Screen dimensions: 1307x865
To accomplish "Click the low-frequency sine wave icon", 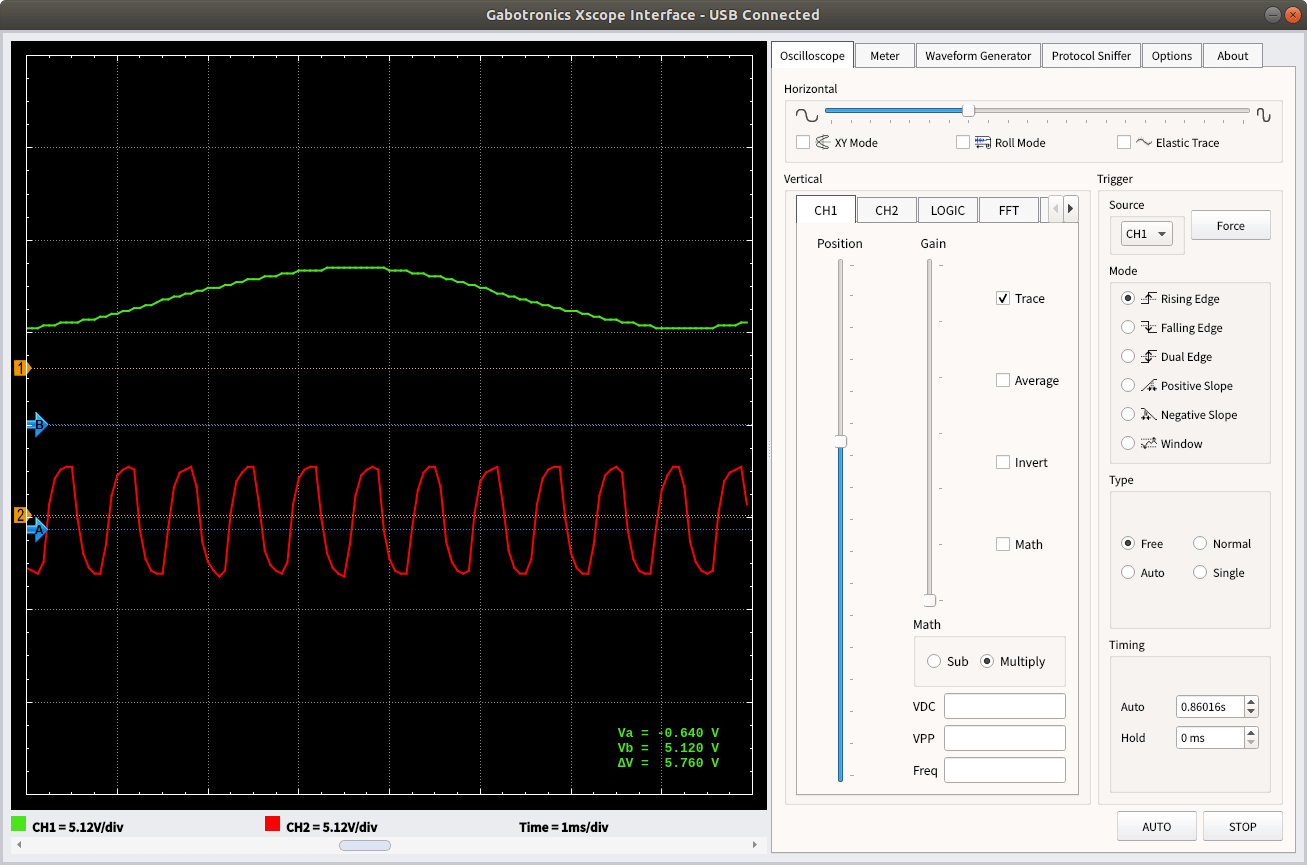I will (807, 114).
